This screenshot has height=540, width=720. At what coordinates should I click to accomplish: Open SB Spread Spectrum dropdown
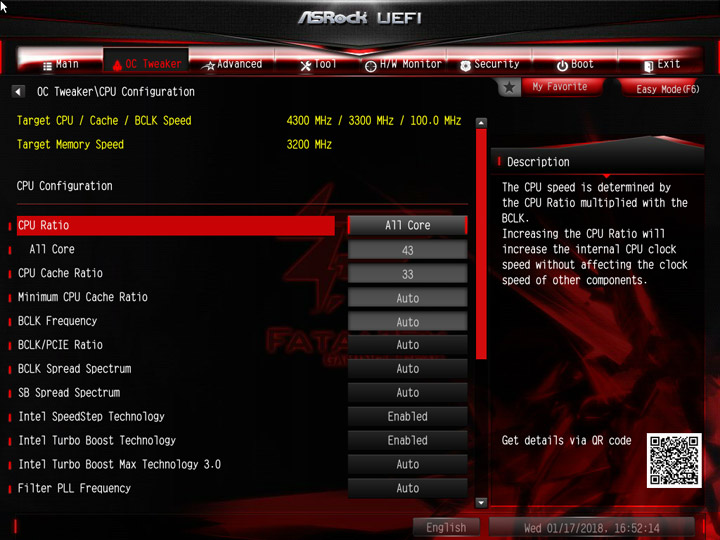407,393
